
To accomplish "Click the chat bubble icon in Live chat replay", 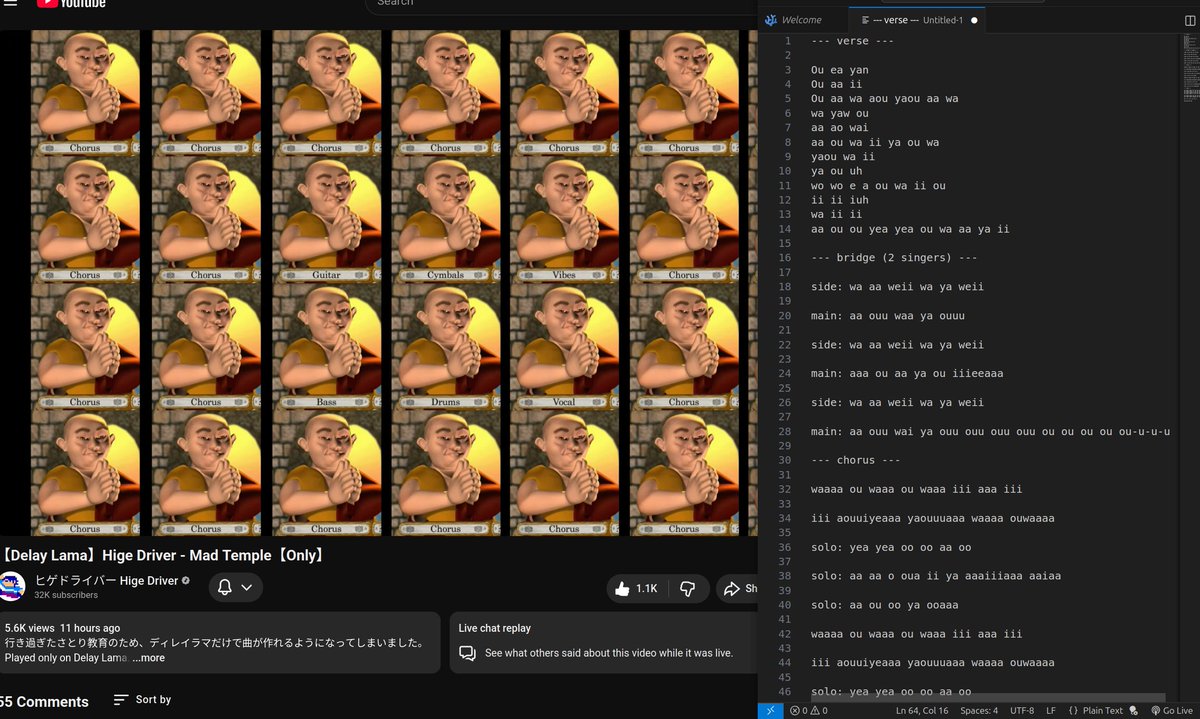I will (467, 653).
